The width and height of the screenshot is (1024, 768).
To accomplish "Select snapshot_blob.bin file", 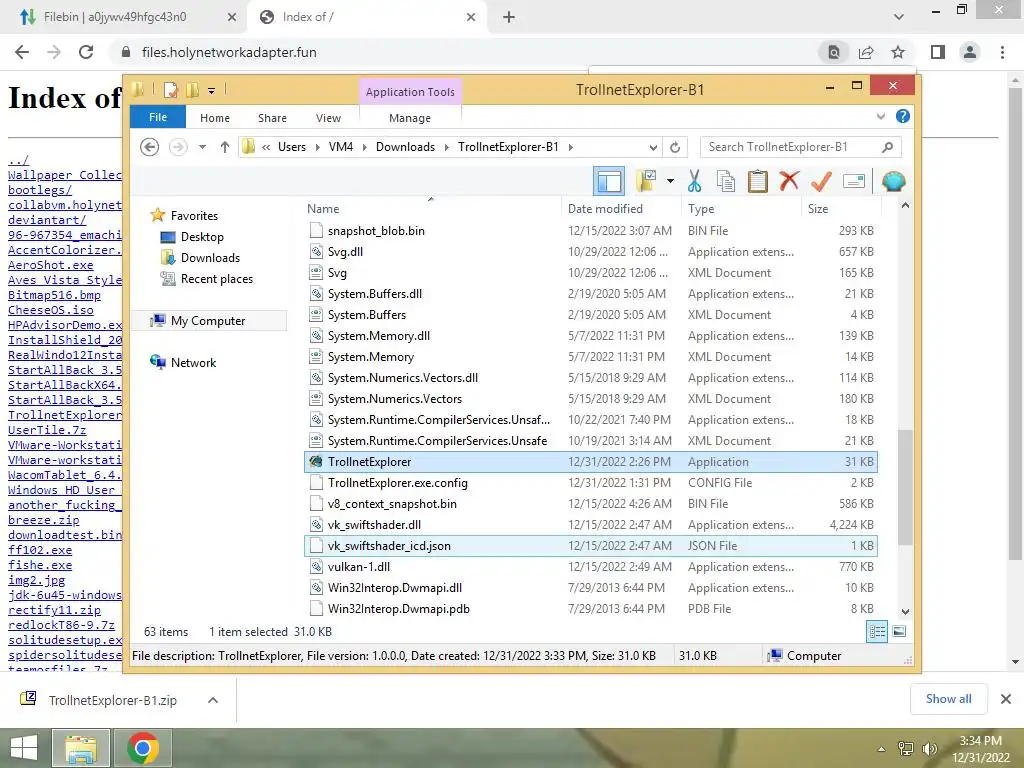I will [591, 231].
